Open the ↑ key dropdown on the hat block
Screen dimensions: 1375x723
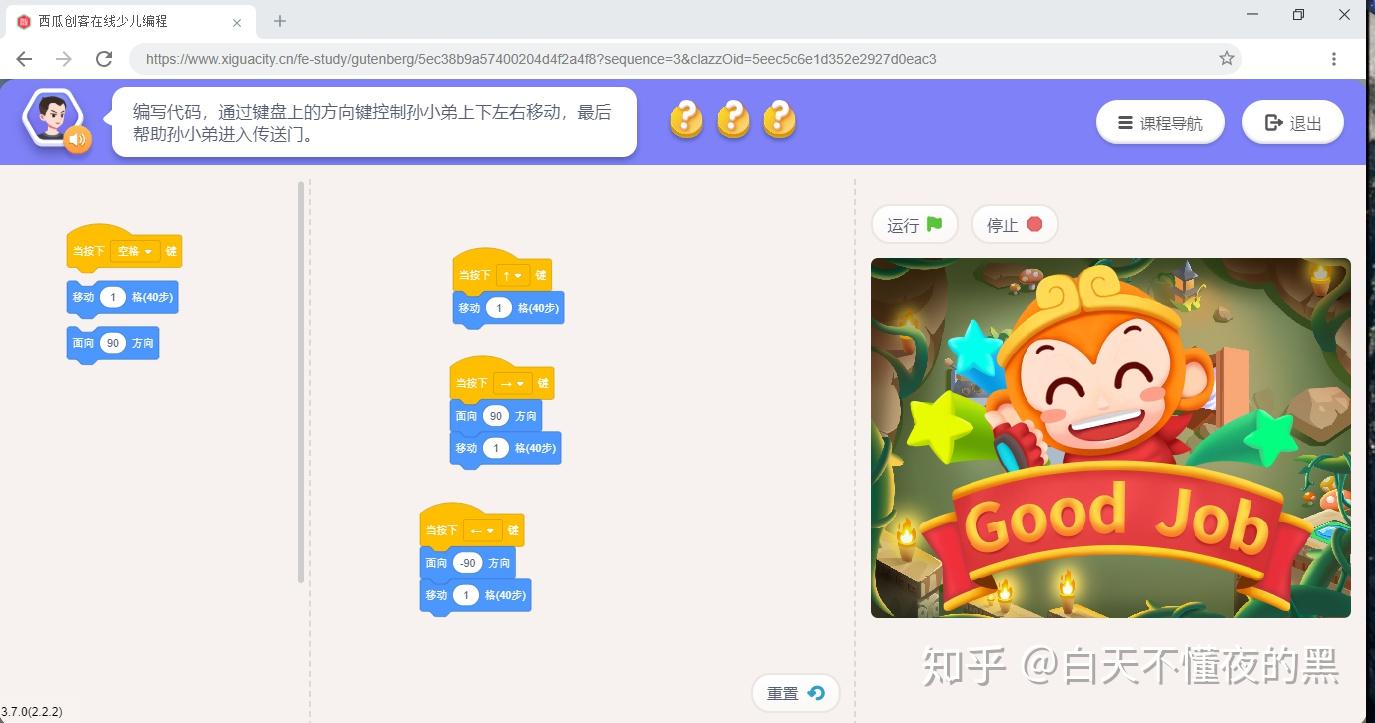(x=512, y=275)
